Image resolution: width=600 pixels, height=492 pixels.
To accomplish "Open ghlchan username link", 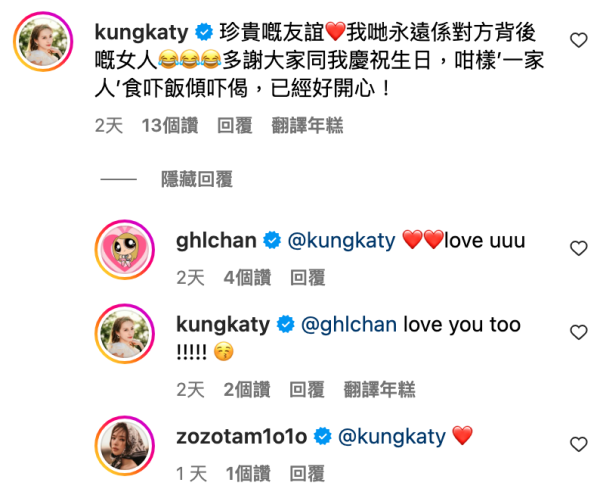I will coord(216,241).
